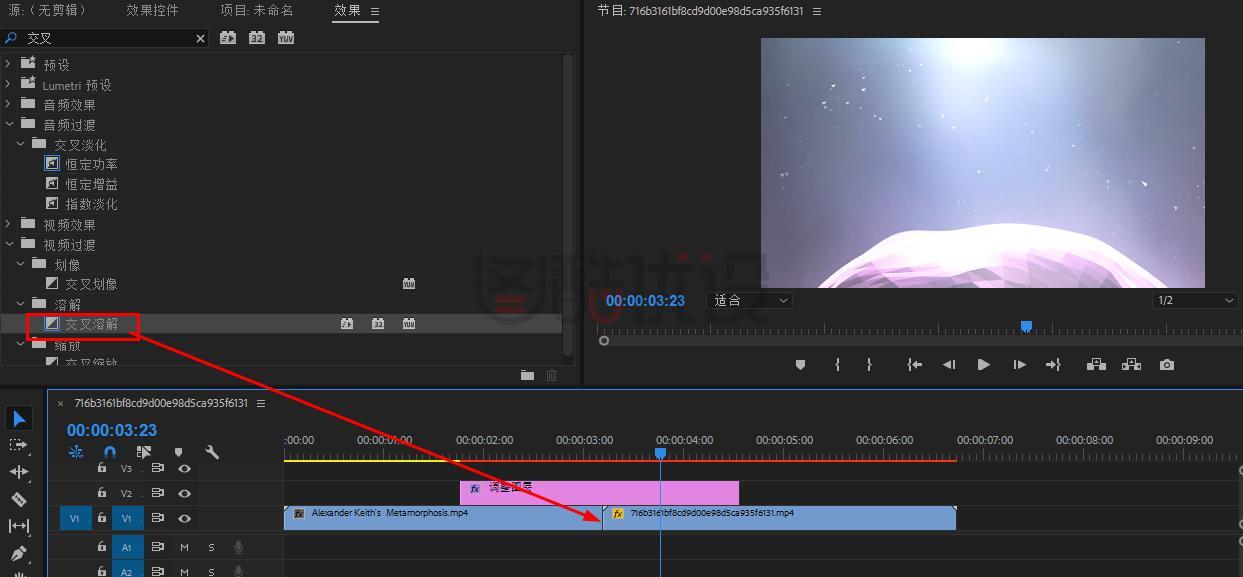The height and width of the screenshot is (577, 1243).
Task: Enable voice-over record on A1
Action: tap(238, 547)
